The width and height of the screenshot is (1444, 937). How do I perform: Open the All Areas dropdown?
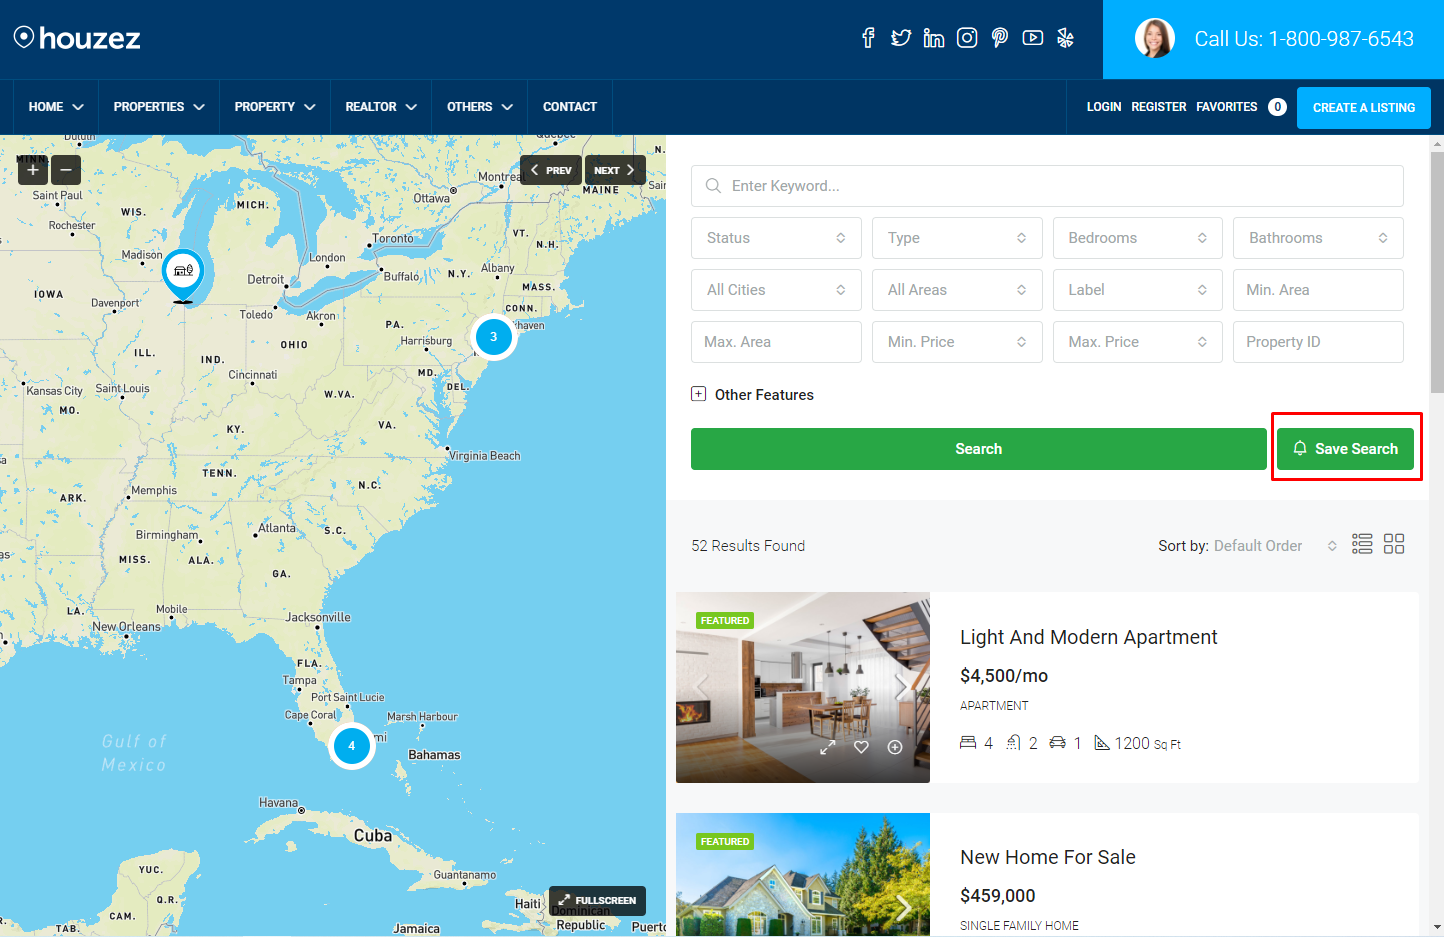[957, 290]
